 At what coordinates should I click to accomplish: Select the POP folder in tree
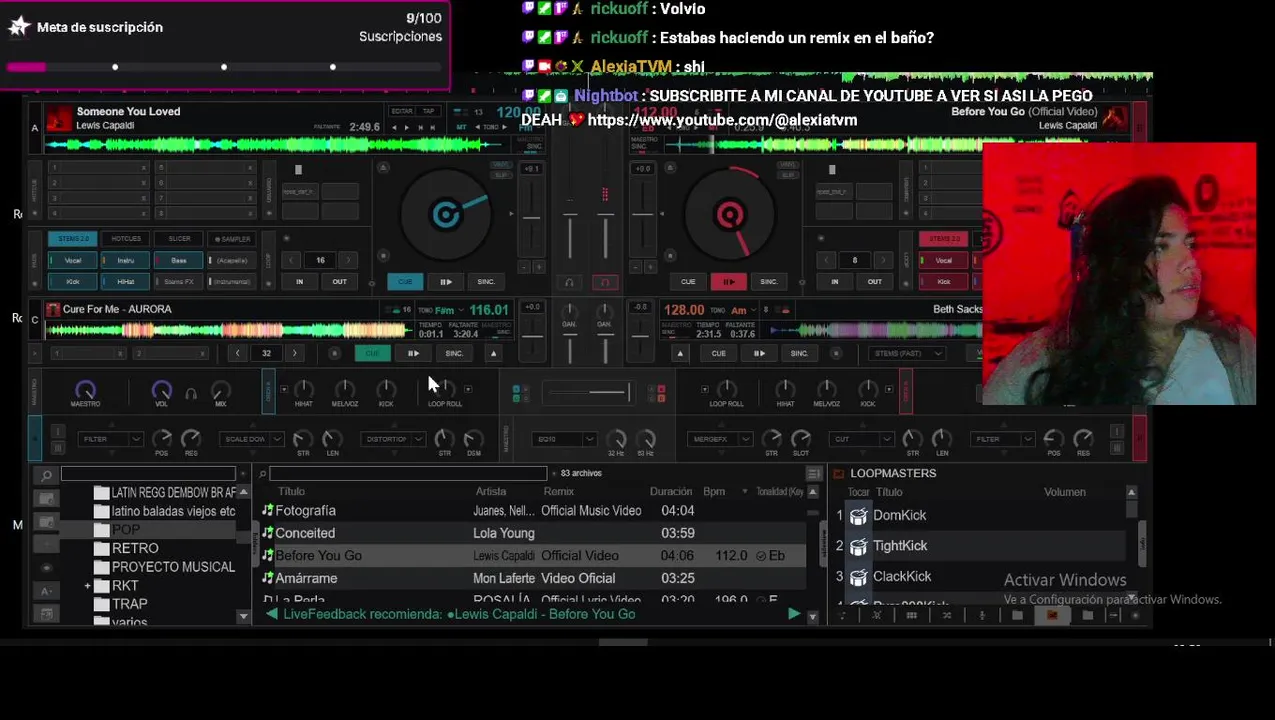126,530
